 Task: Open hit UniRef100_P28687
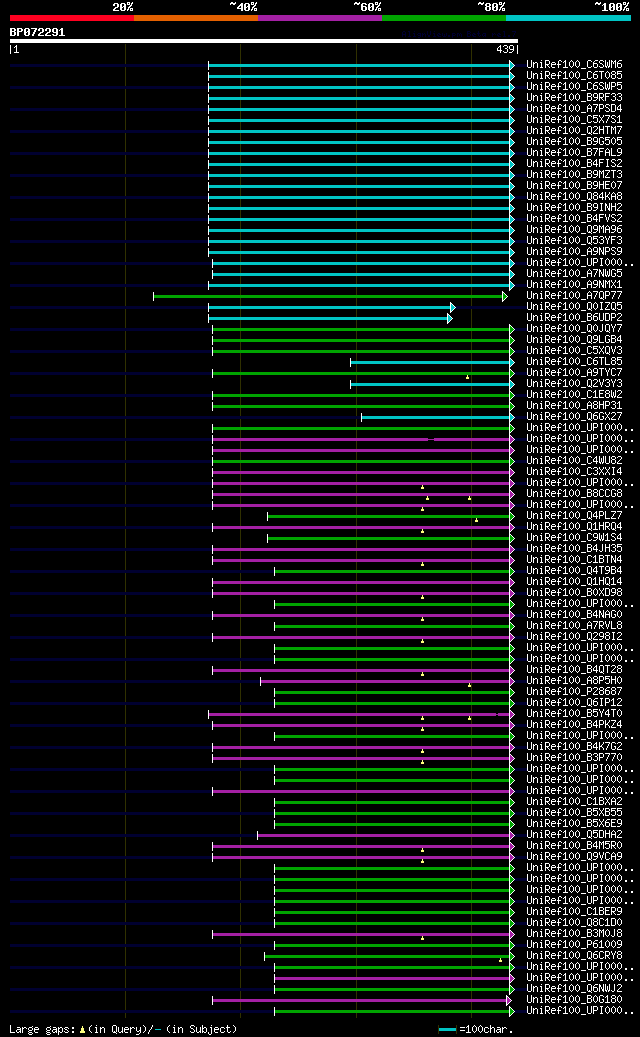575,691
